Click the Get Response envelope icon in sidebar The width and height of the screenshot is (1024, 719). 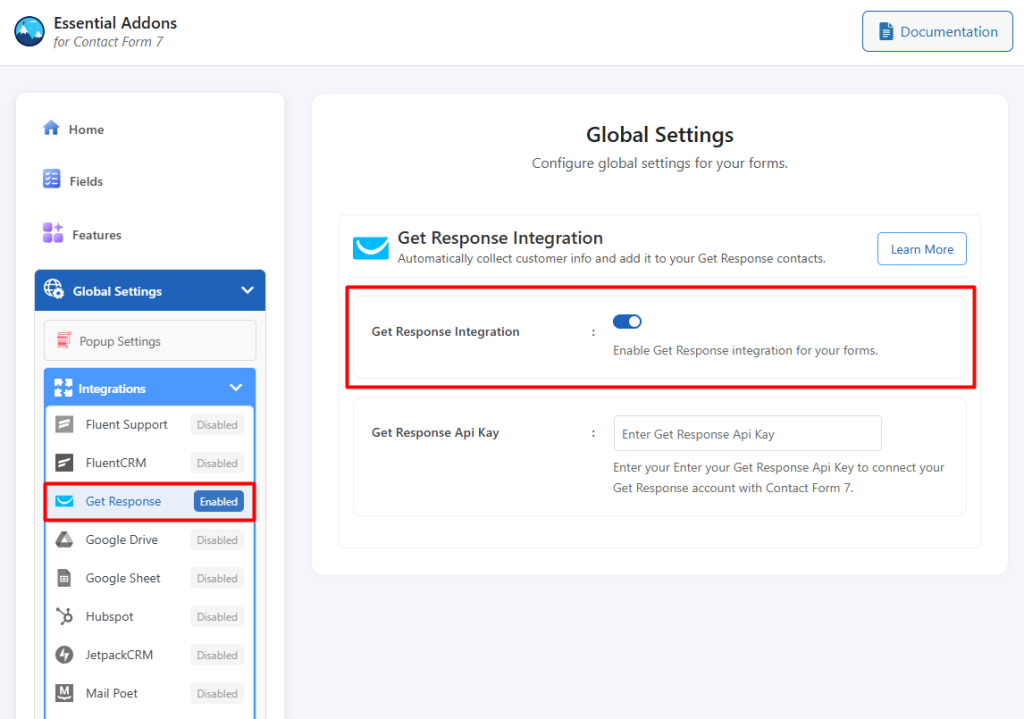[64, 501]
